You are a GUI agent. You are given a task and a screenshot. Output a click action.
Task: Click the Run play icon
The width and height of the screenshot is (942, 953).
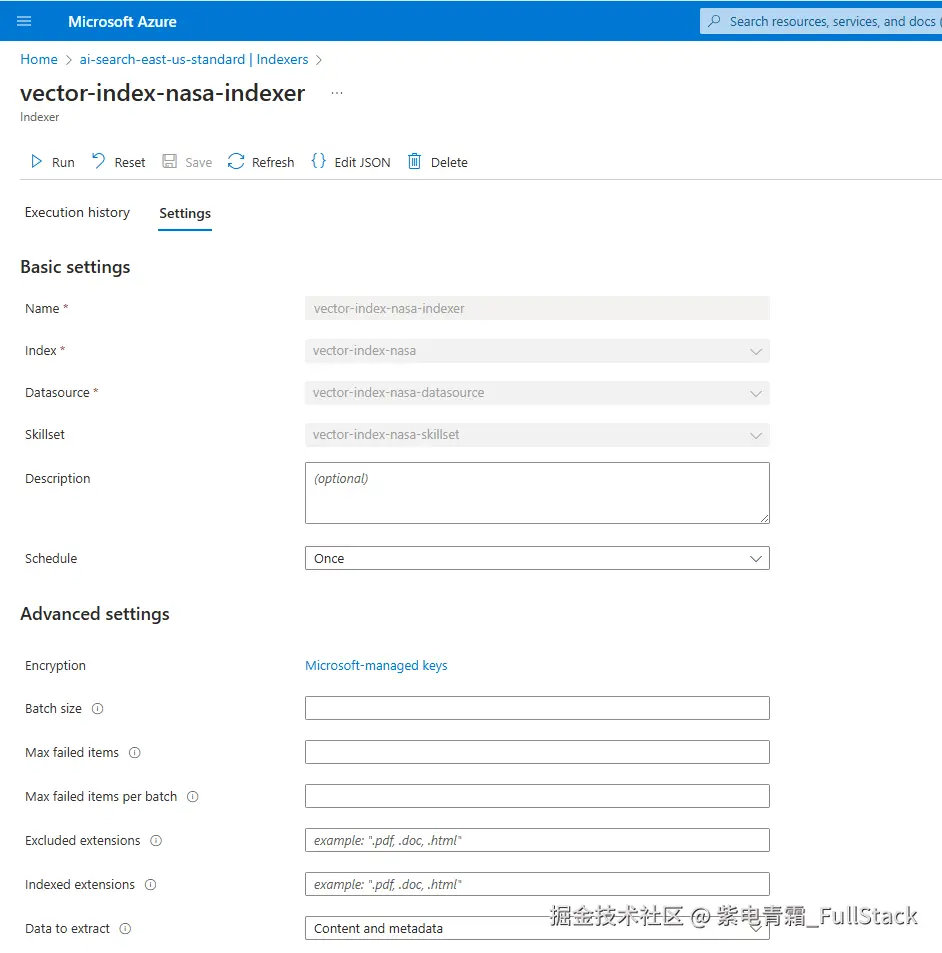36,161
